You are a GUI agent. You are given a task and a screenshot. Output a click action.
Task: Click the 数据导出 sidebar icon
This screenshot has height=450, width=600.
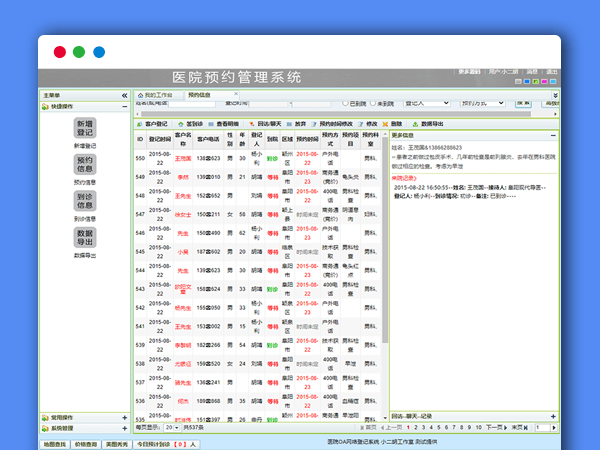[85, 237]
